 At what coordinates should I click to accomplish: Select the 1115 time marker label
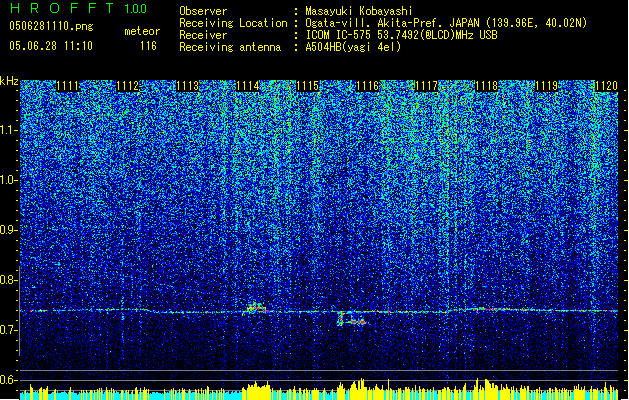pyautogui.click(x=307, y=86)
